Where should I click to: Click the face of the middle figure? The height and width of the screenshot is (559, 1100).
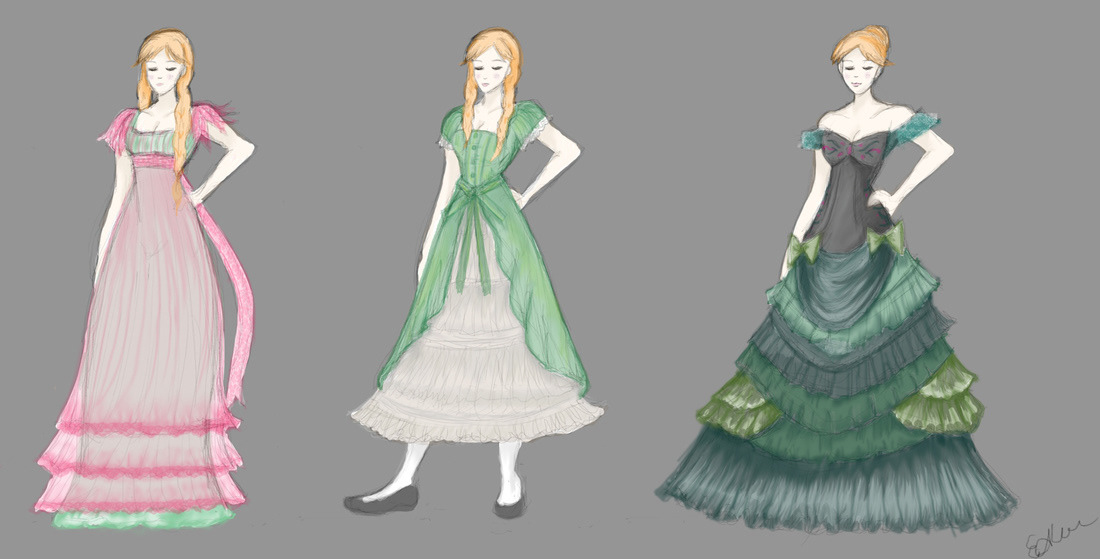[x=491, y=70]
